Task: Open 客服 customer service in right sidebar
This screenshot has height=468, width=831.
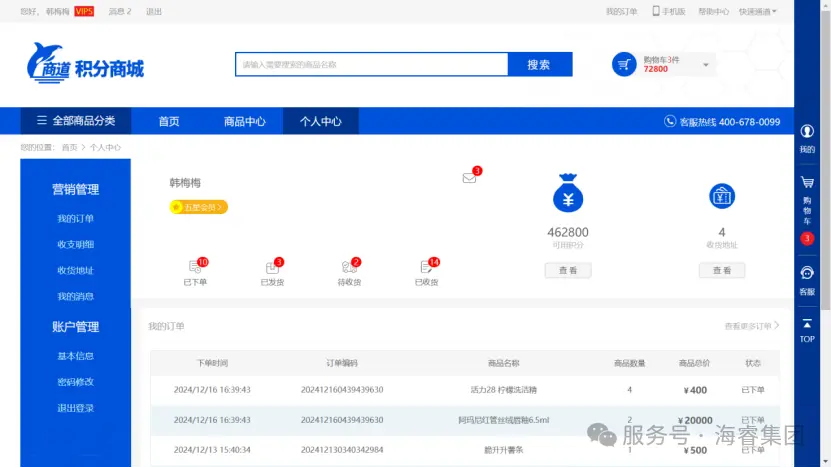Action: tap(807, 278)
